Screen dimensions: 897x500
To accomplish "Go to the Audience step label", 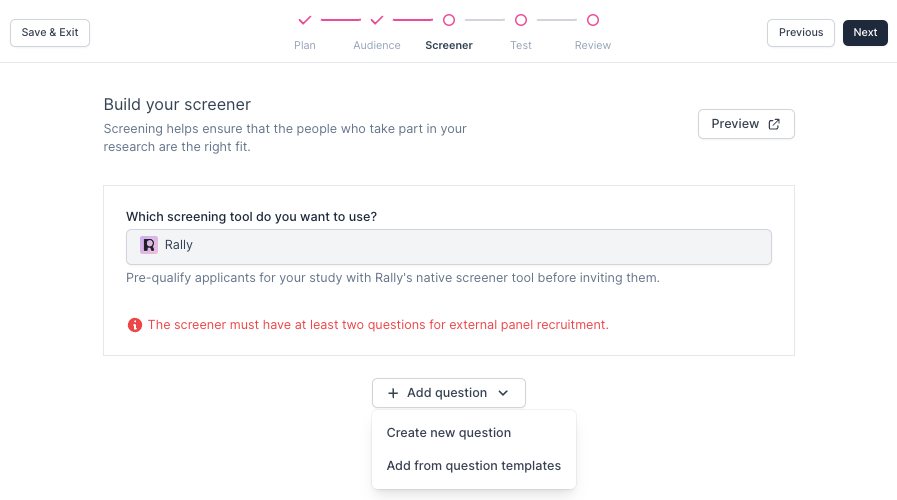I will [377, 45].
